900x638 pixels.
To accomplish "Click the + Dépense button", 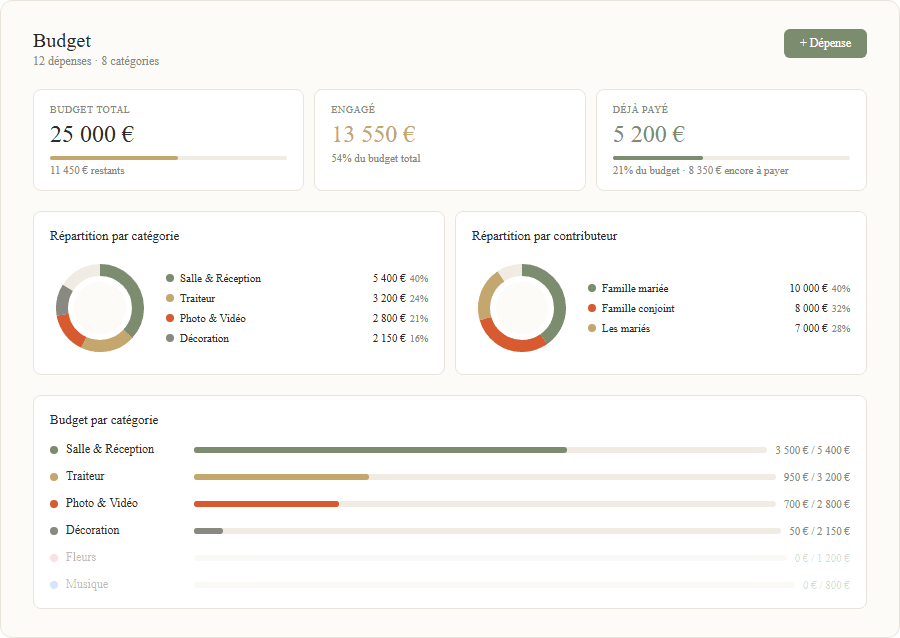I will 825,43.
